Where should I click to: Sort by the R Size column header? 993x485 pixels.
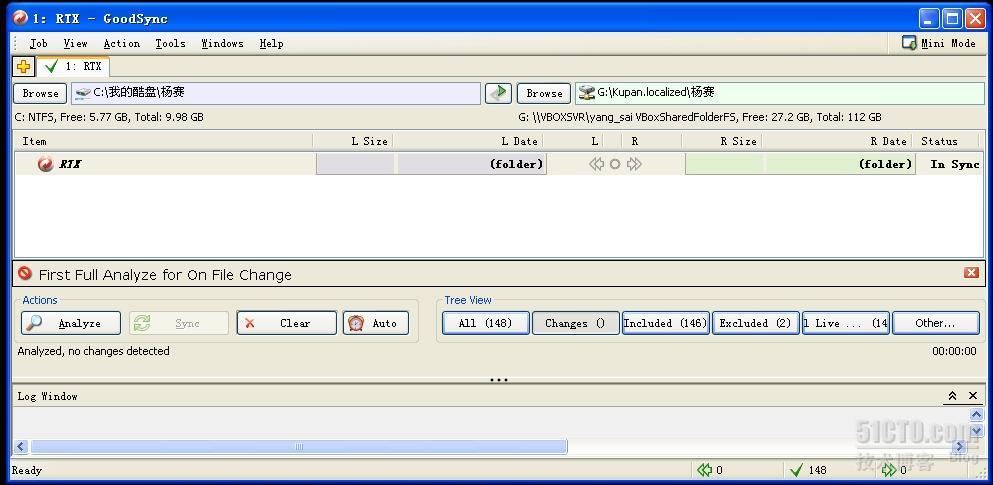click(722, 141)
